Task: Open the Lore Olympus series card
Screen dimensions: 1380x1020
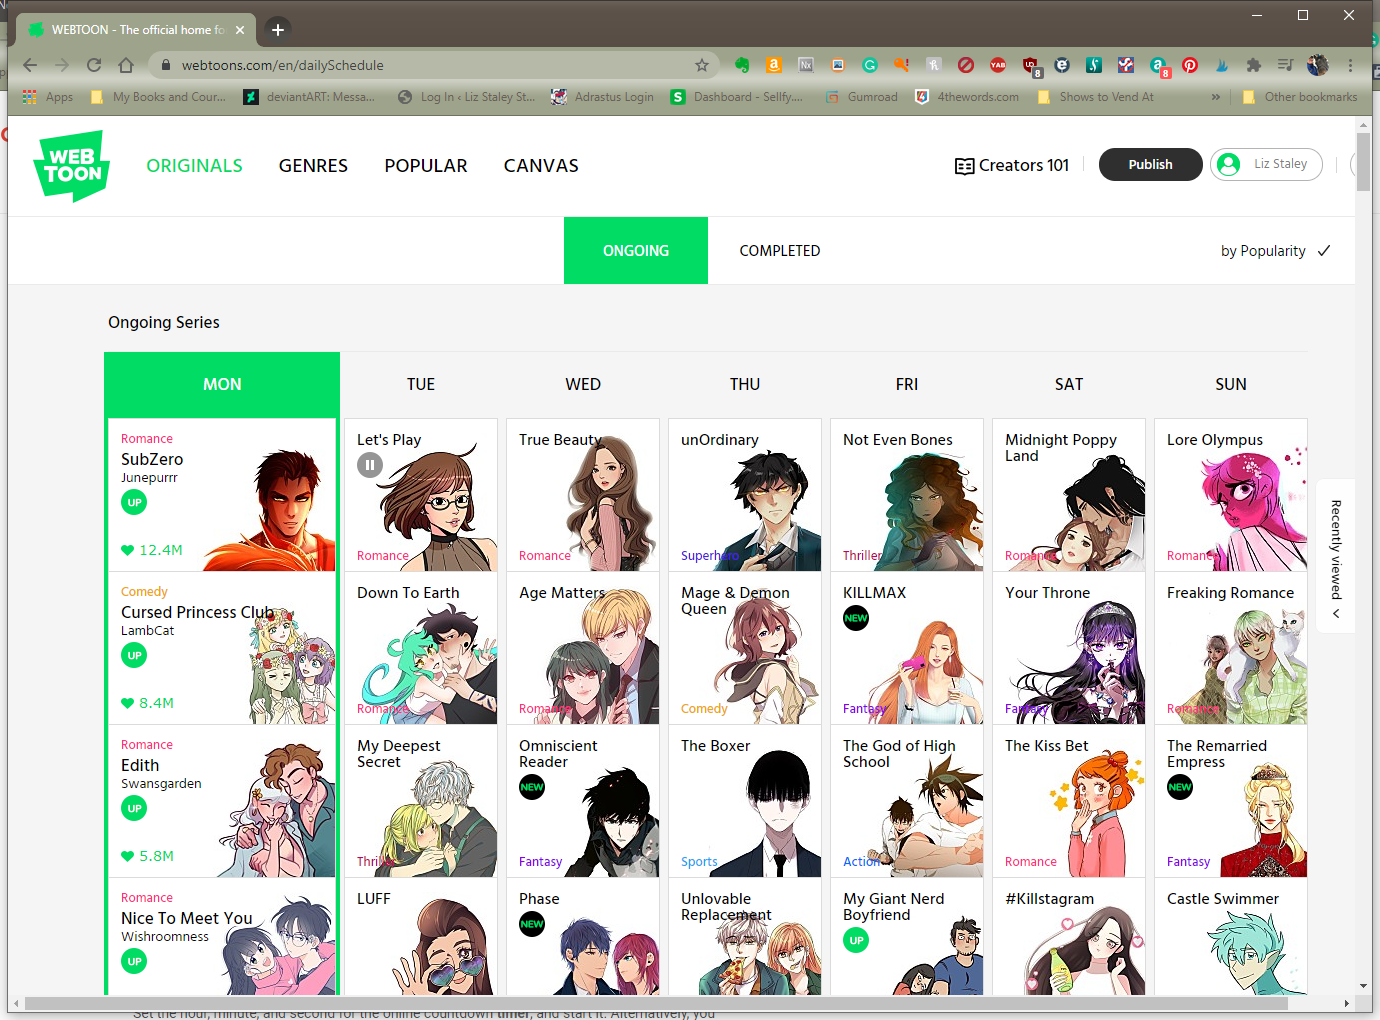Action: click(1231, 495)
